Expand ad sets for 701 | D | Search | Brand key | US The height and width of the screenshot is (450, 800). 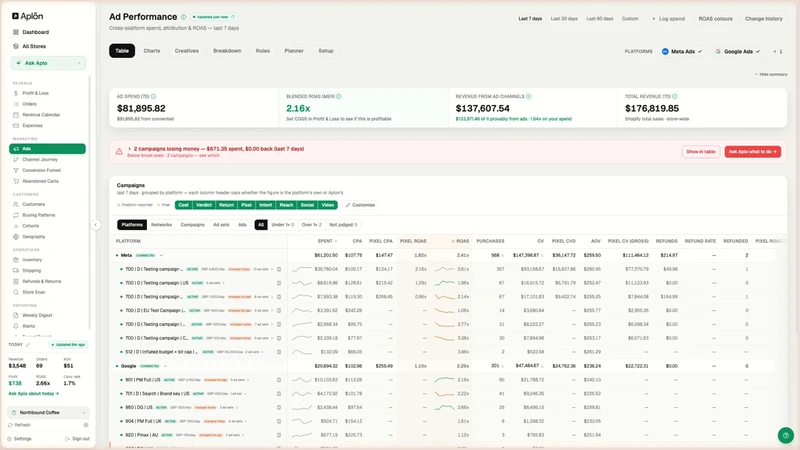pos(236,394)
